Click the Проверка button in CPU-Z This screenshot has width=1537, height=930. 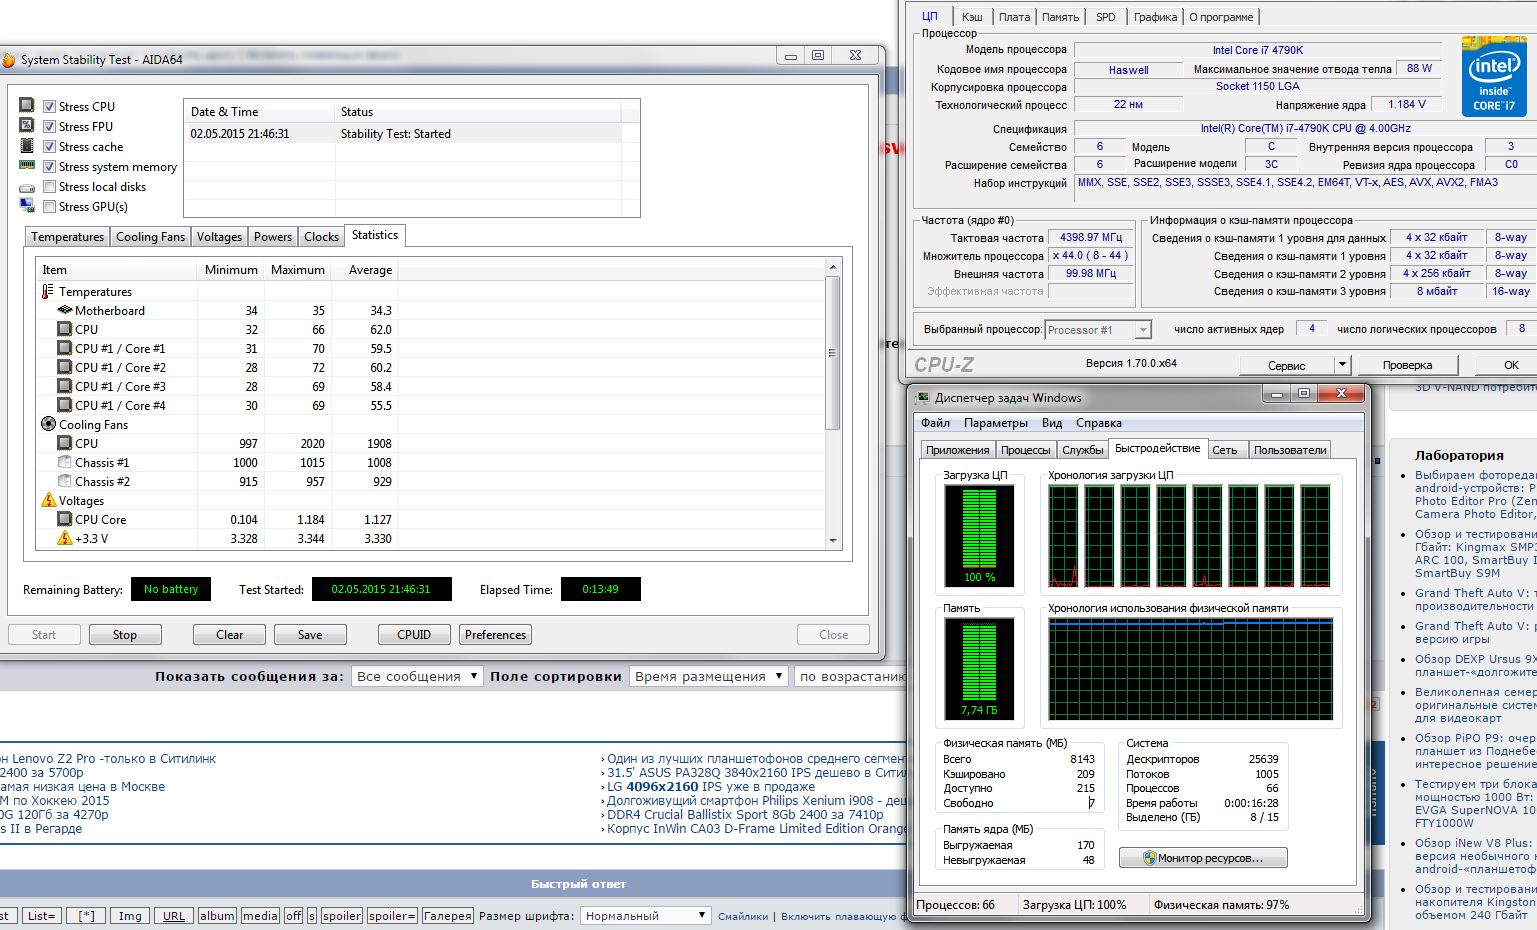[x=1407, y=365]
